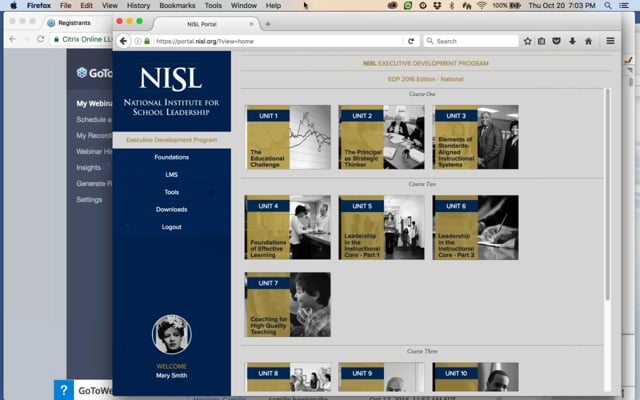Click the date and time in menu bar

(x=562, y=5)
